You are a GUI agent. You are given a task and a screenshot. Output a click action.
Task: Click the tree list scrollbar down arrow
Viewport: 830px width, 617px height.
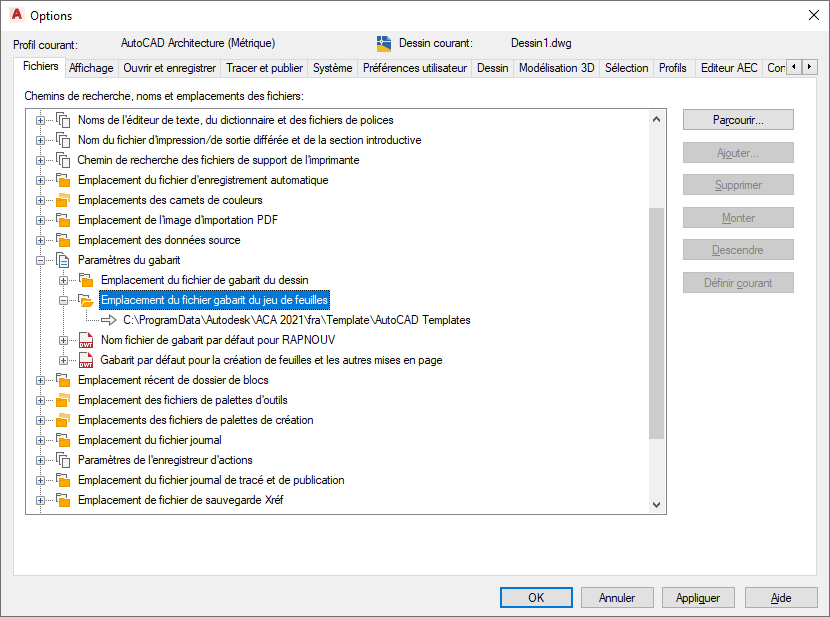[656, 505]
